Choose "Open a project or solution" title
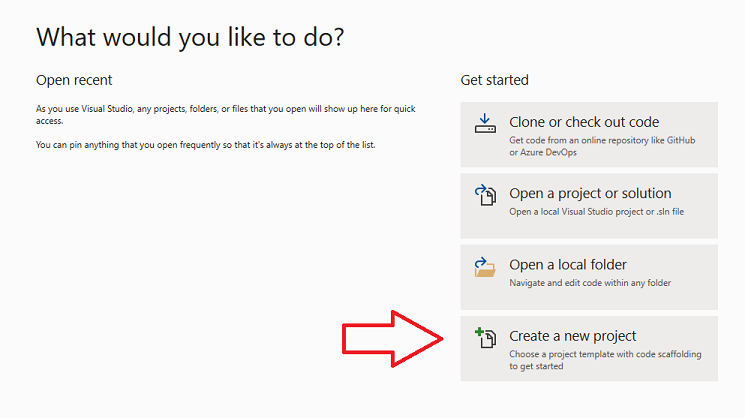745x418 pixels. pos(590,193)
